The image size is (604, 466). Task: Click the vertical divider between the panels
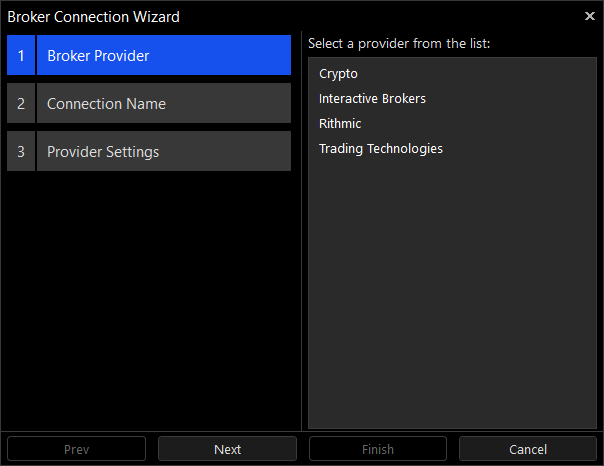[302, 231]
